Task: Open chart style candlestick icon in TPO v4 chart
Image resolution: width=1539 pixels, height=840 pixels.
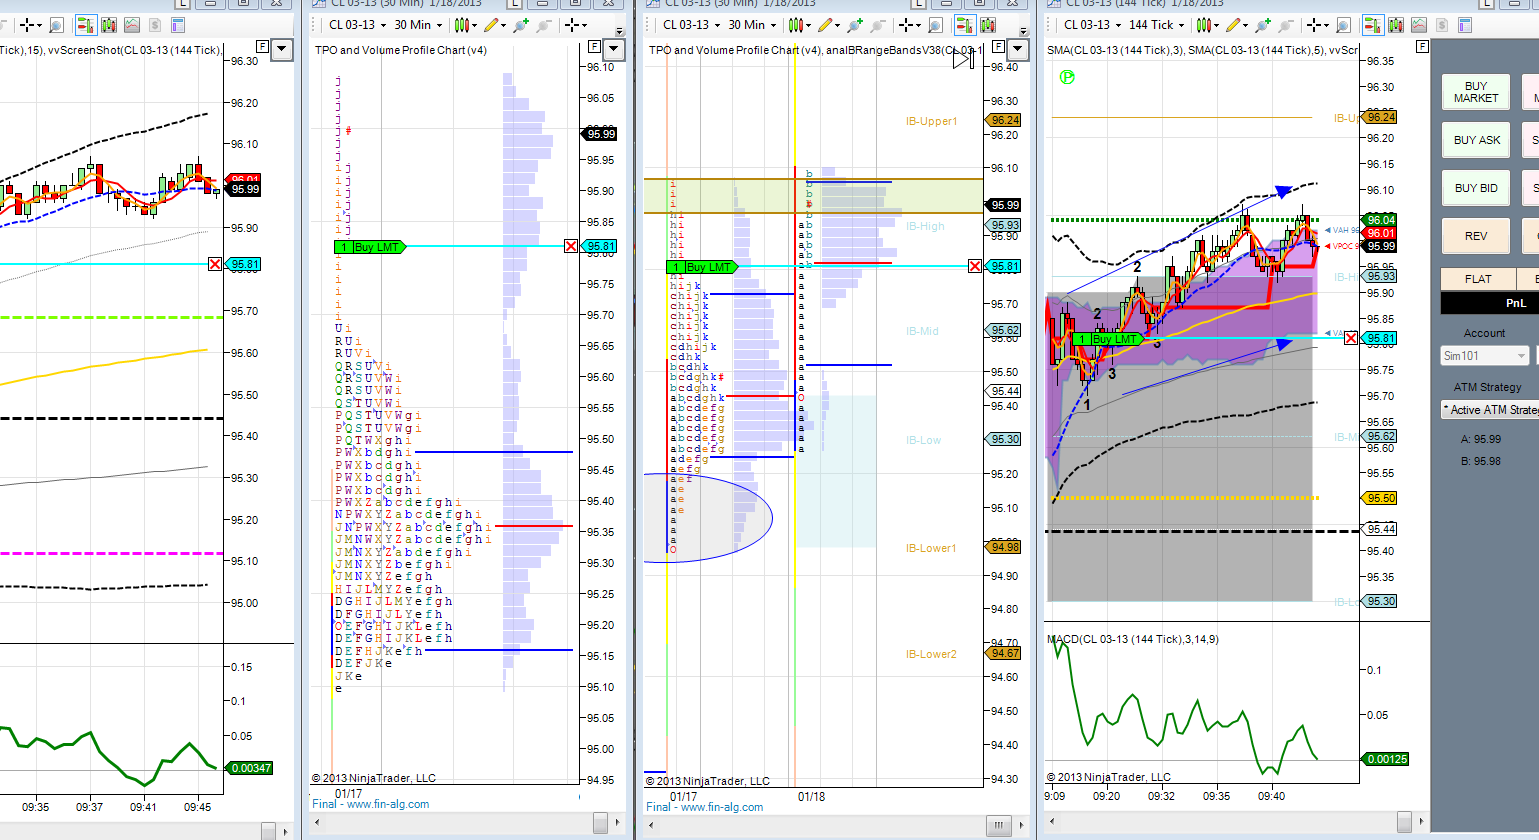Action: coord(461,25)
